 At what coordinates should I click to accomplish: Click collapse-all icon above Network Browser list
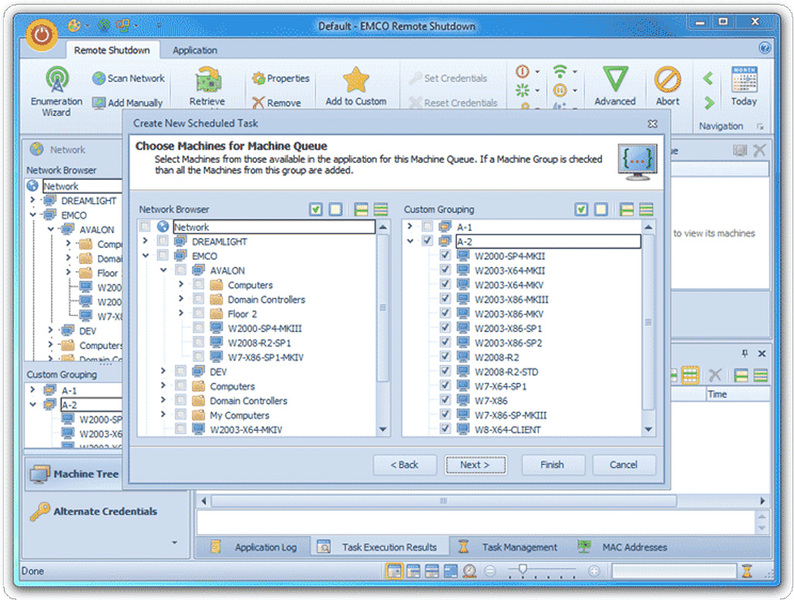coord(380,209)
